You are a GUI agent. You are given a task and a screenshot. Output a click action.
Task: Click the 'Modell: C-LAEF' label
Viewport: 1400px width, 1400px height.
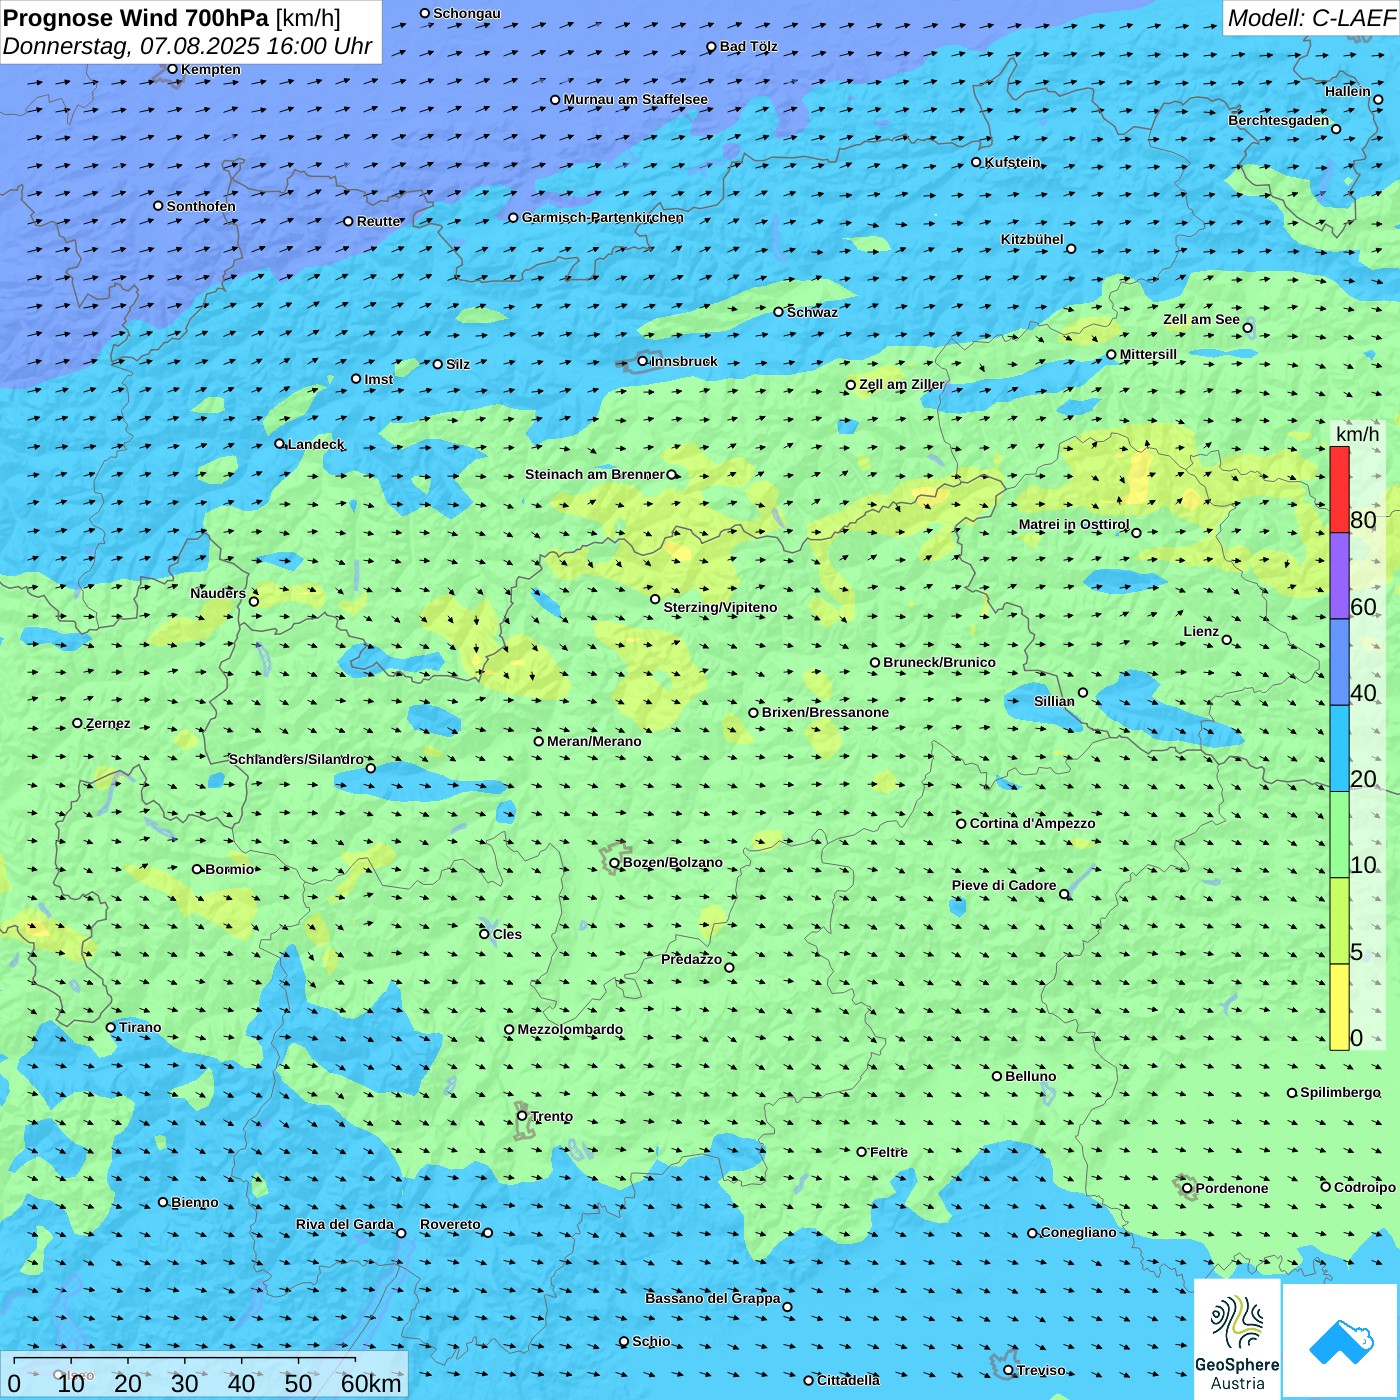tap(1310, 18)
